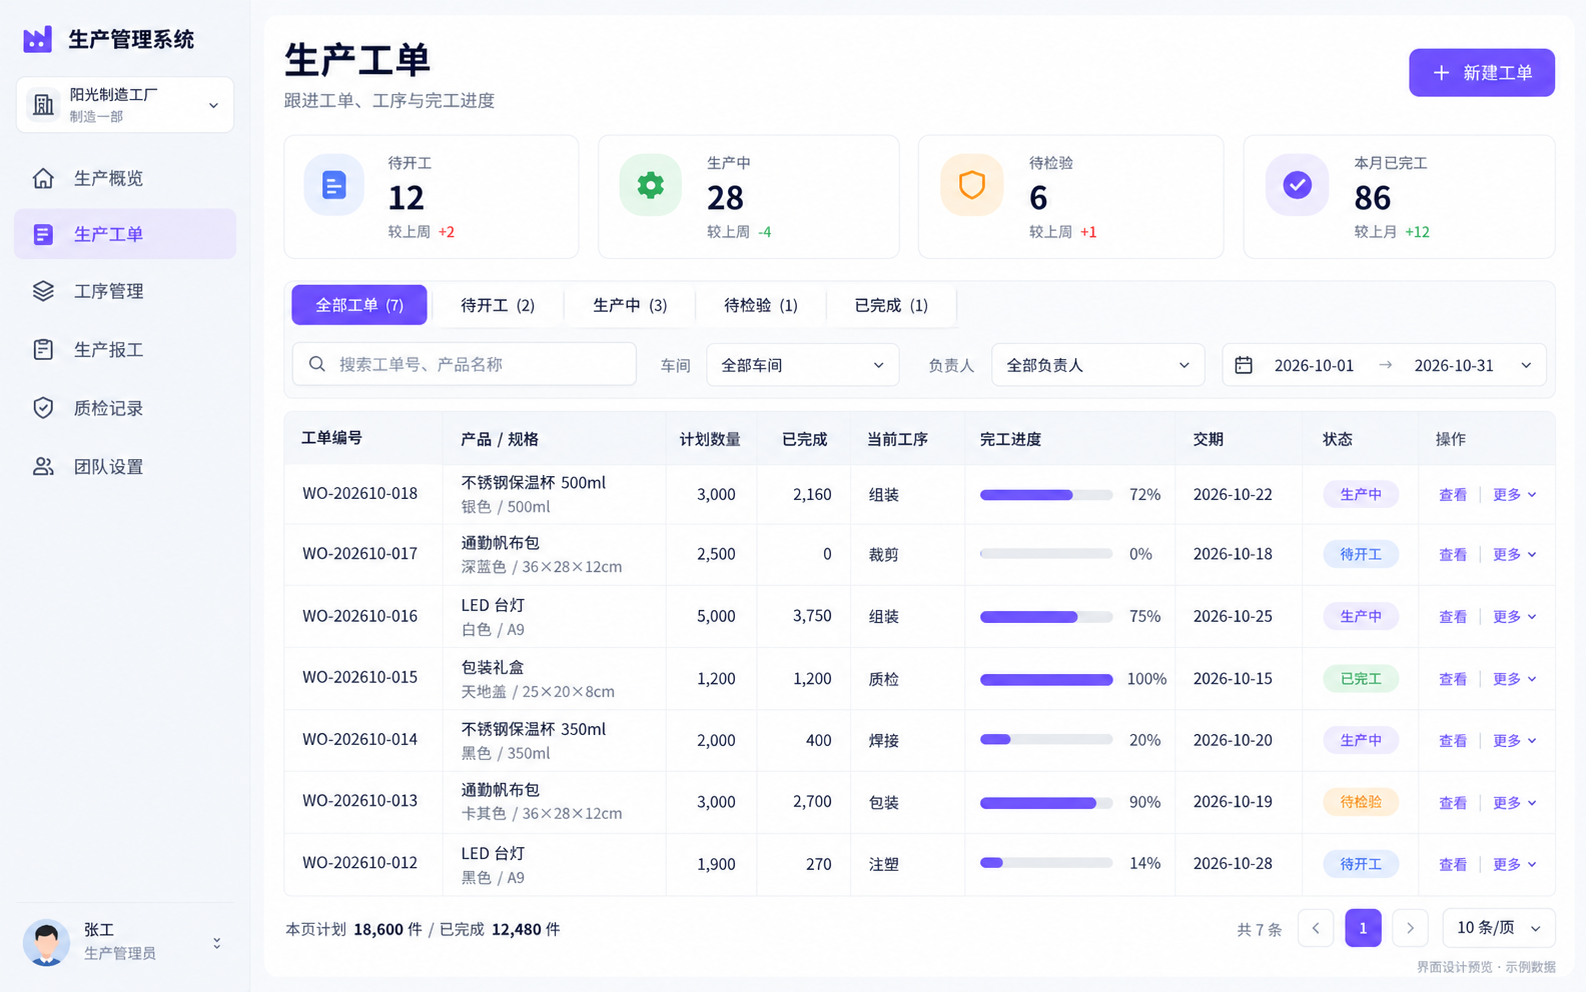Screen dimensions: 1586x992
Task: Click the 张工 user avatar
Action: click(x=46, y=942)
